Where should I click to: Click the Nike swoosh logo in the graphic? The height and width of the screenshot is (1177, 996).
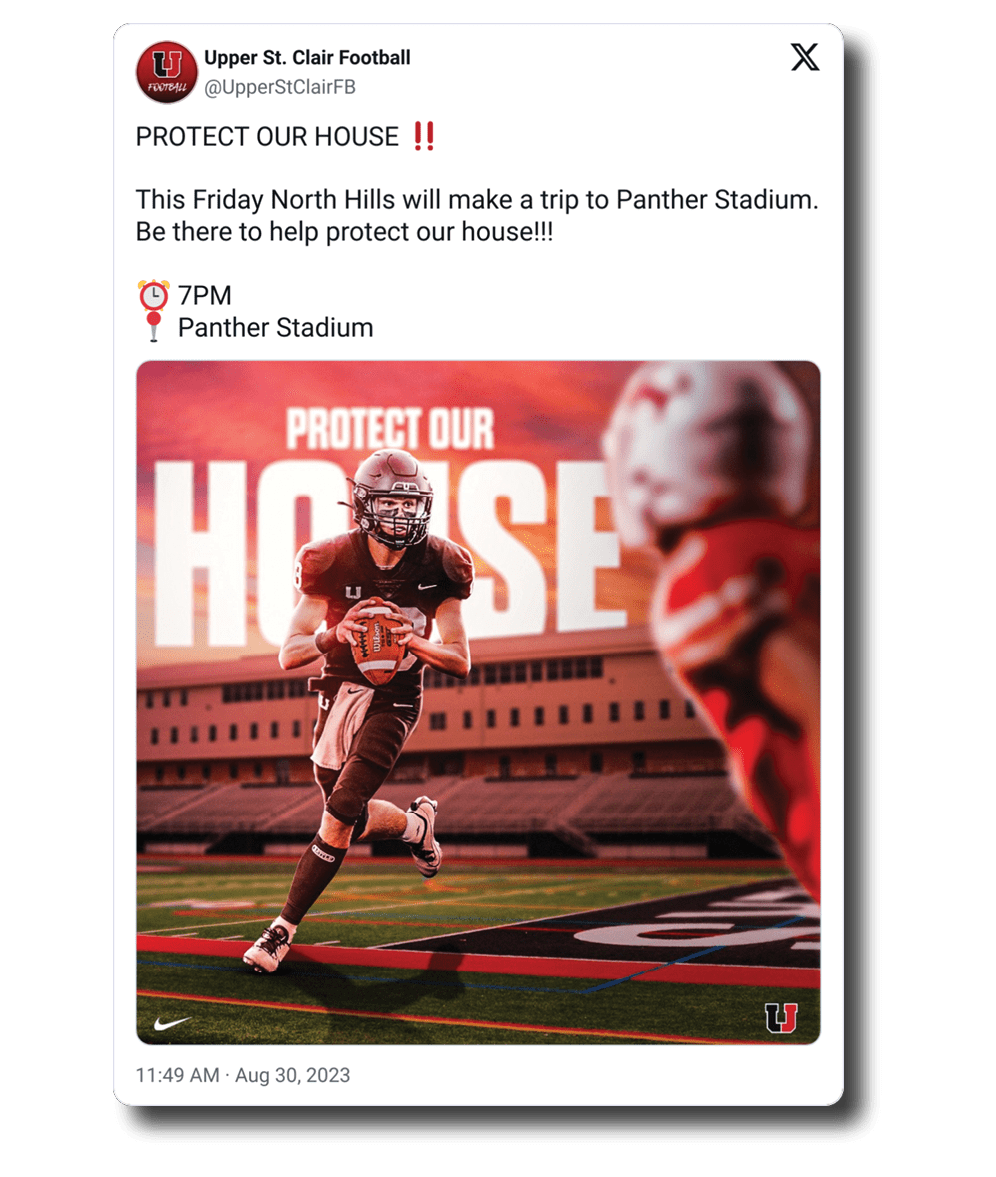pyautogui.click(x=173, y=1023)
